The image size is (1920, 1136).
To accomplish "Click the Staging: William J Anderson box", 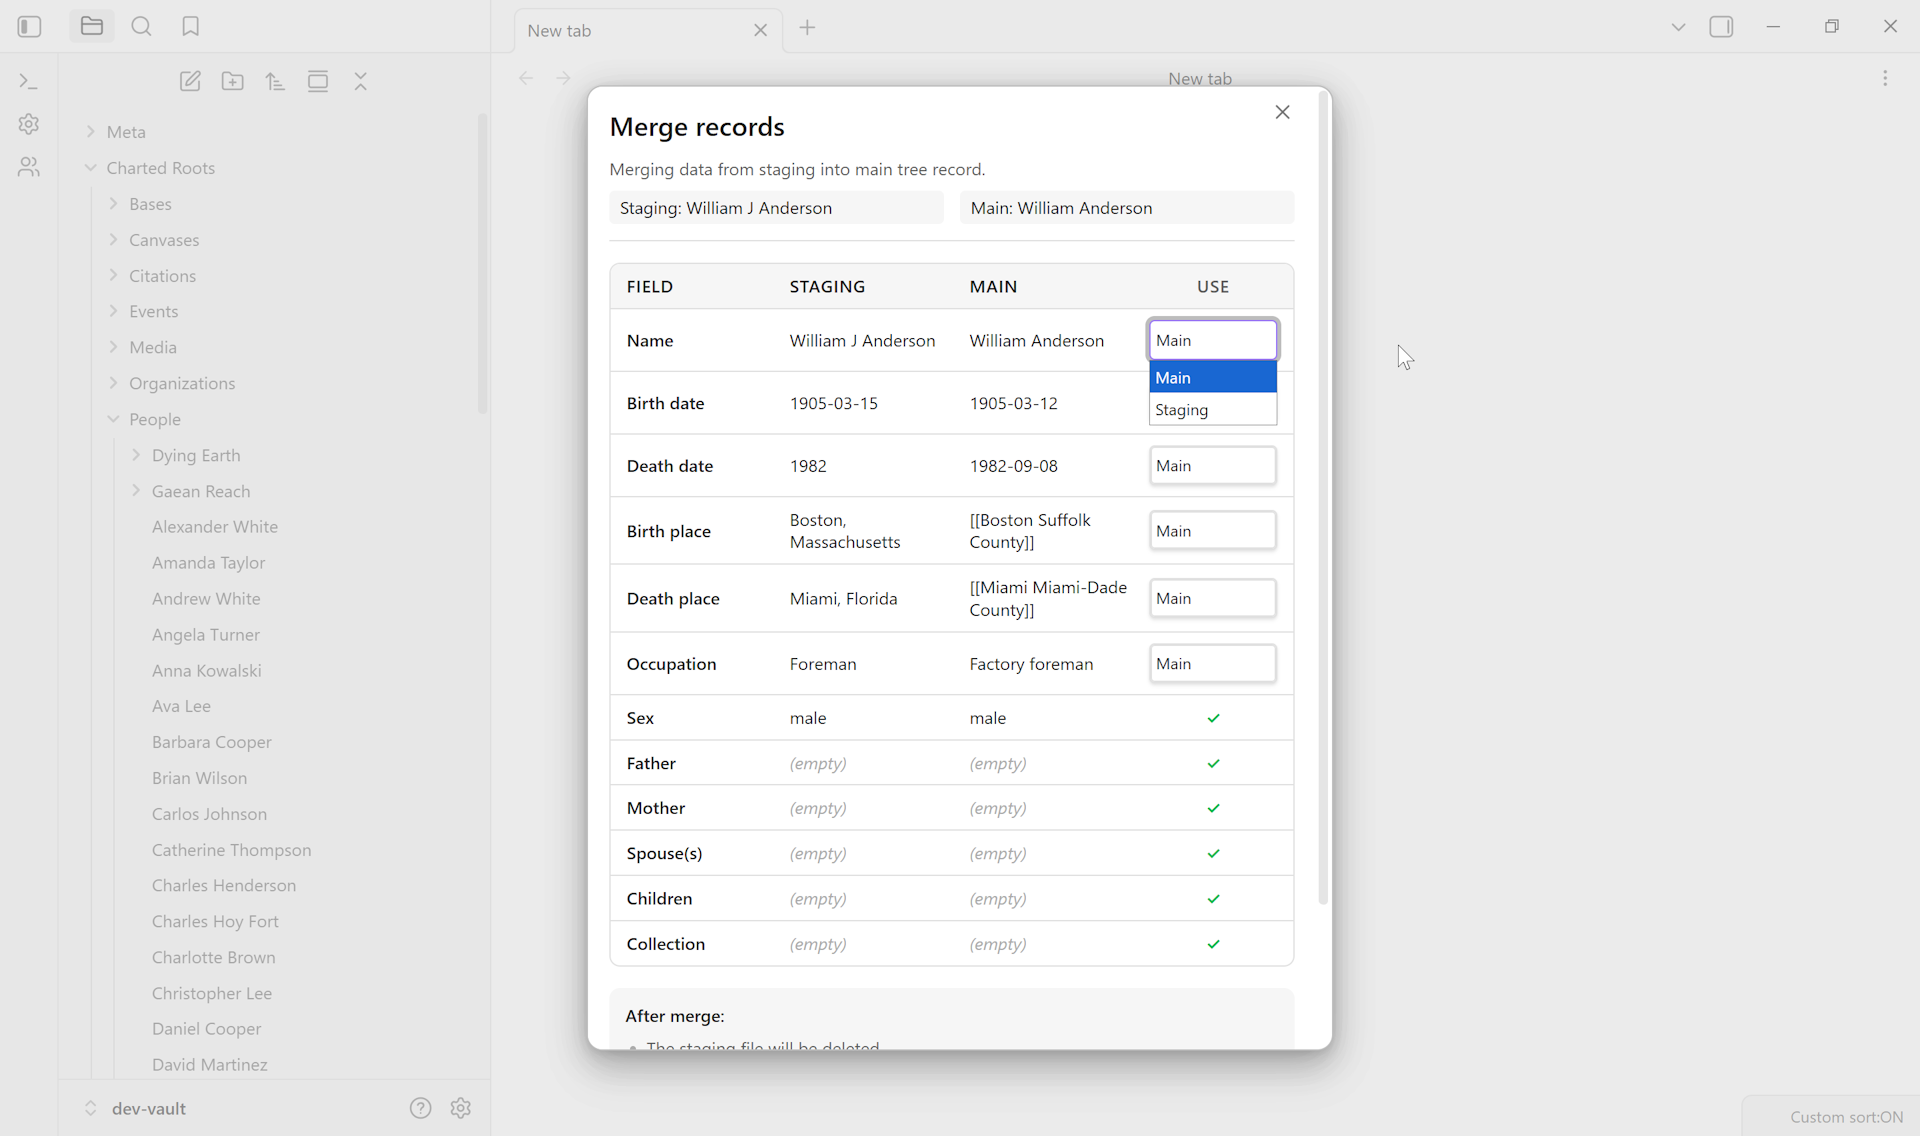I will coord(776,208).
